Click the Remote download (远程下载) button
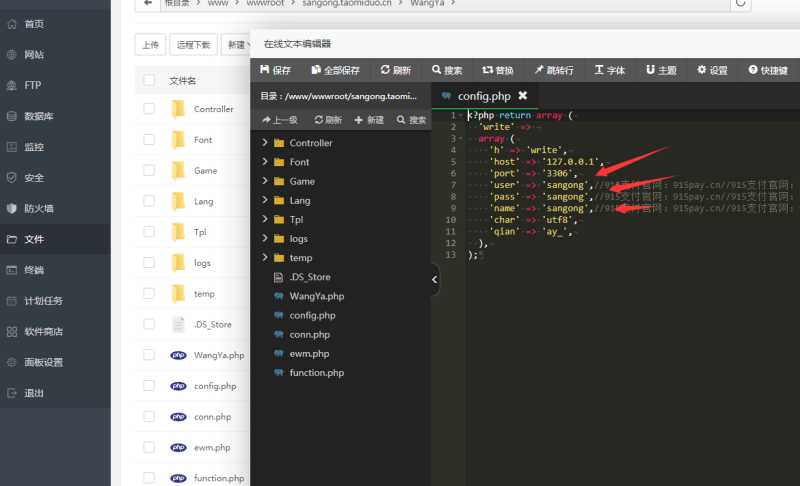800x486 pixels. pos(193,45)
